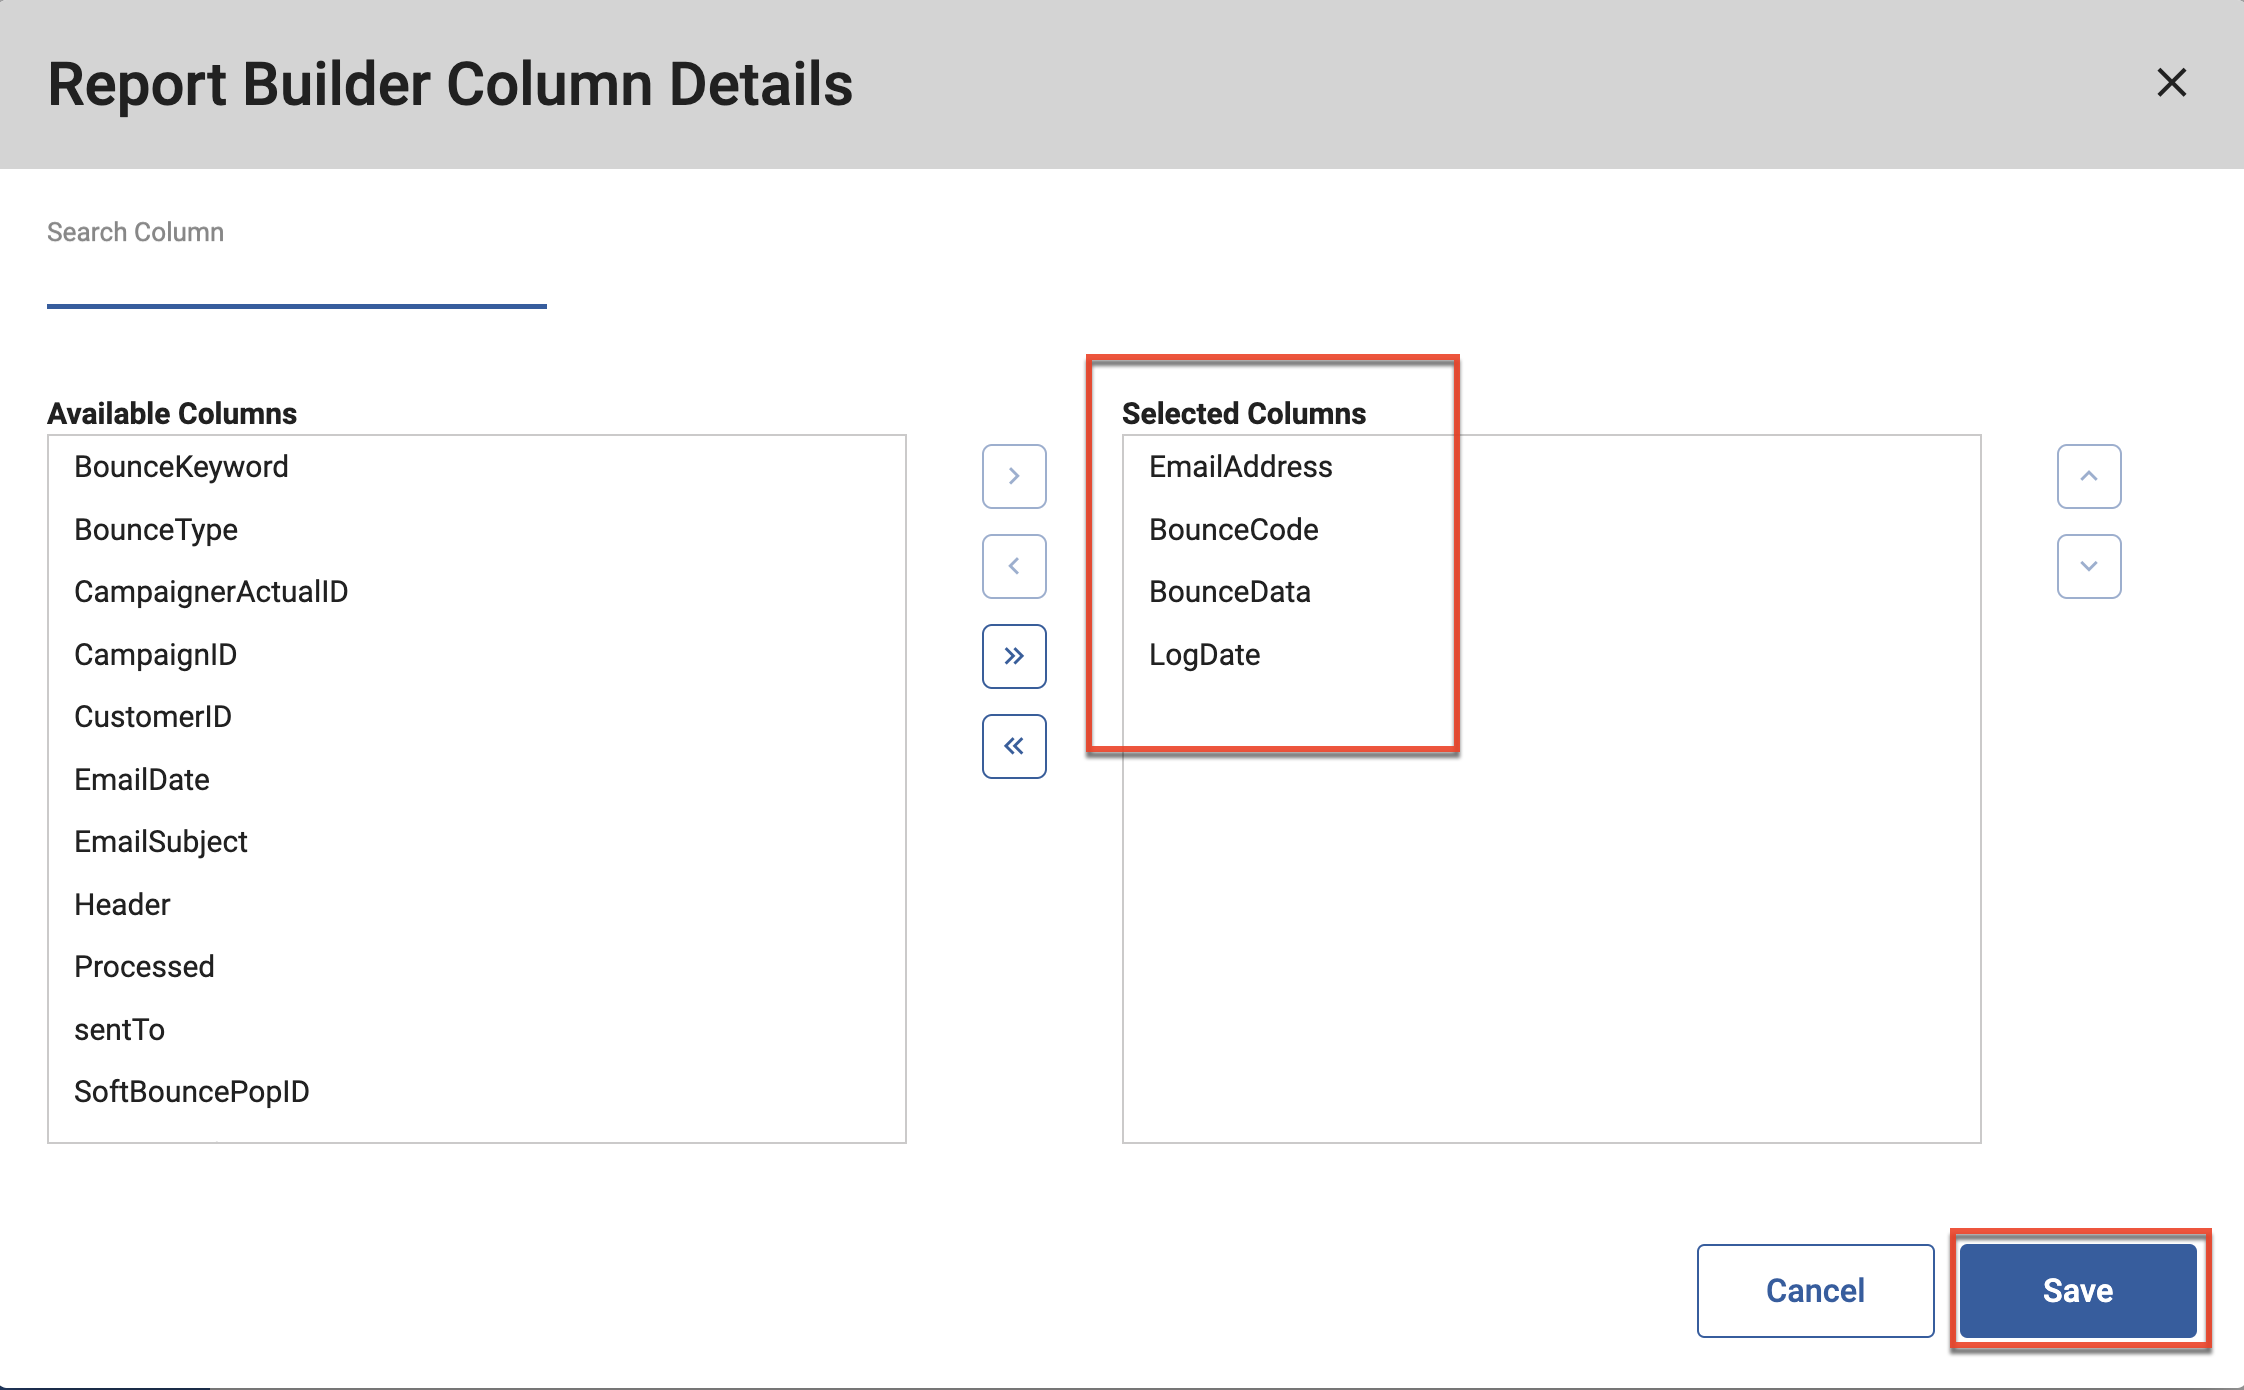Select EmailAddress in Selected Columns

(1241, 466)
